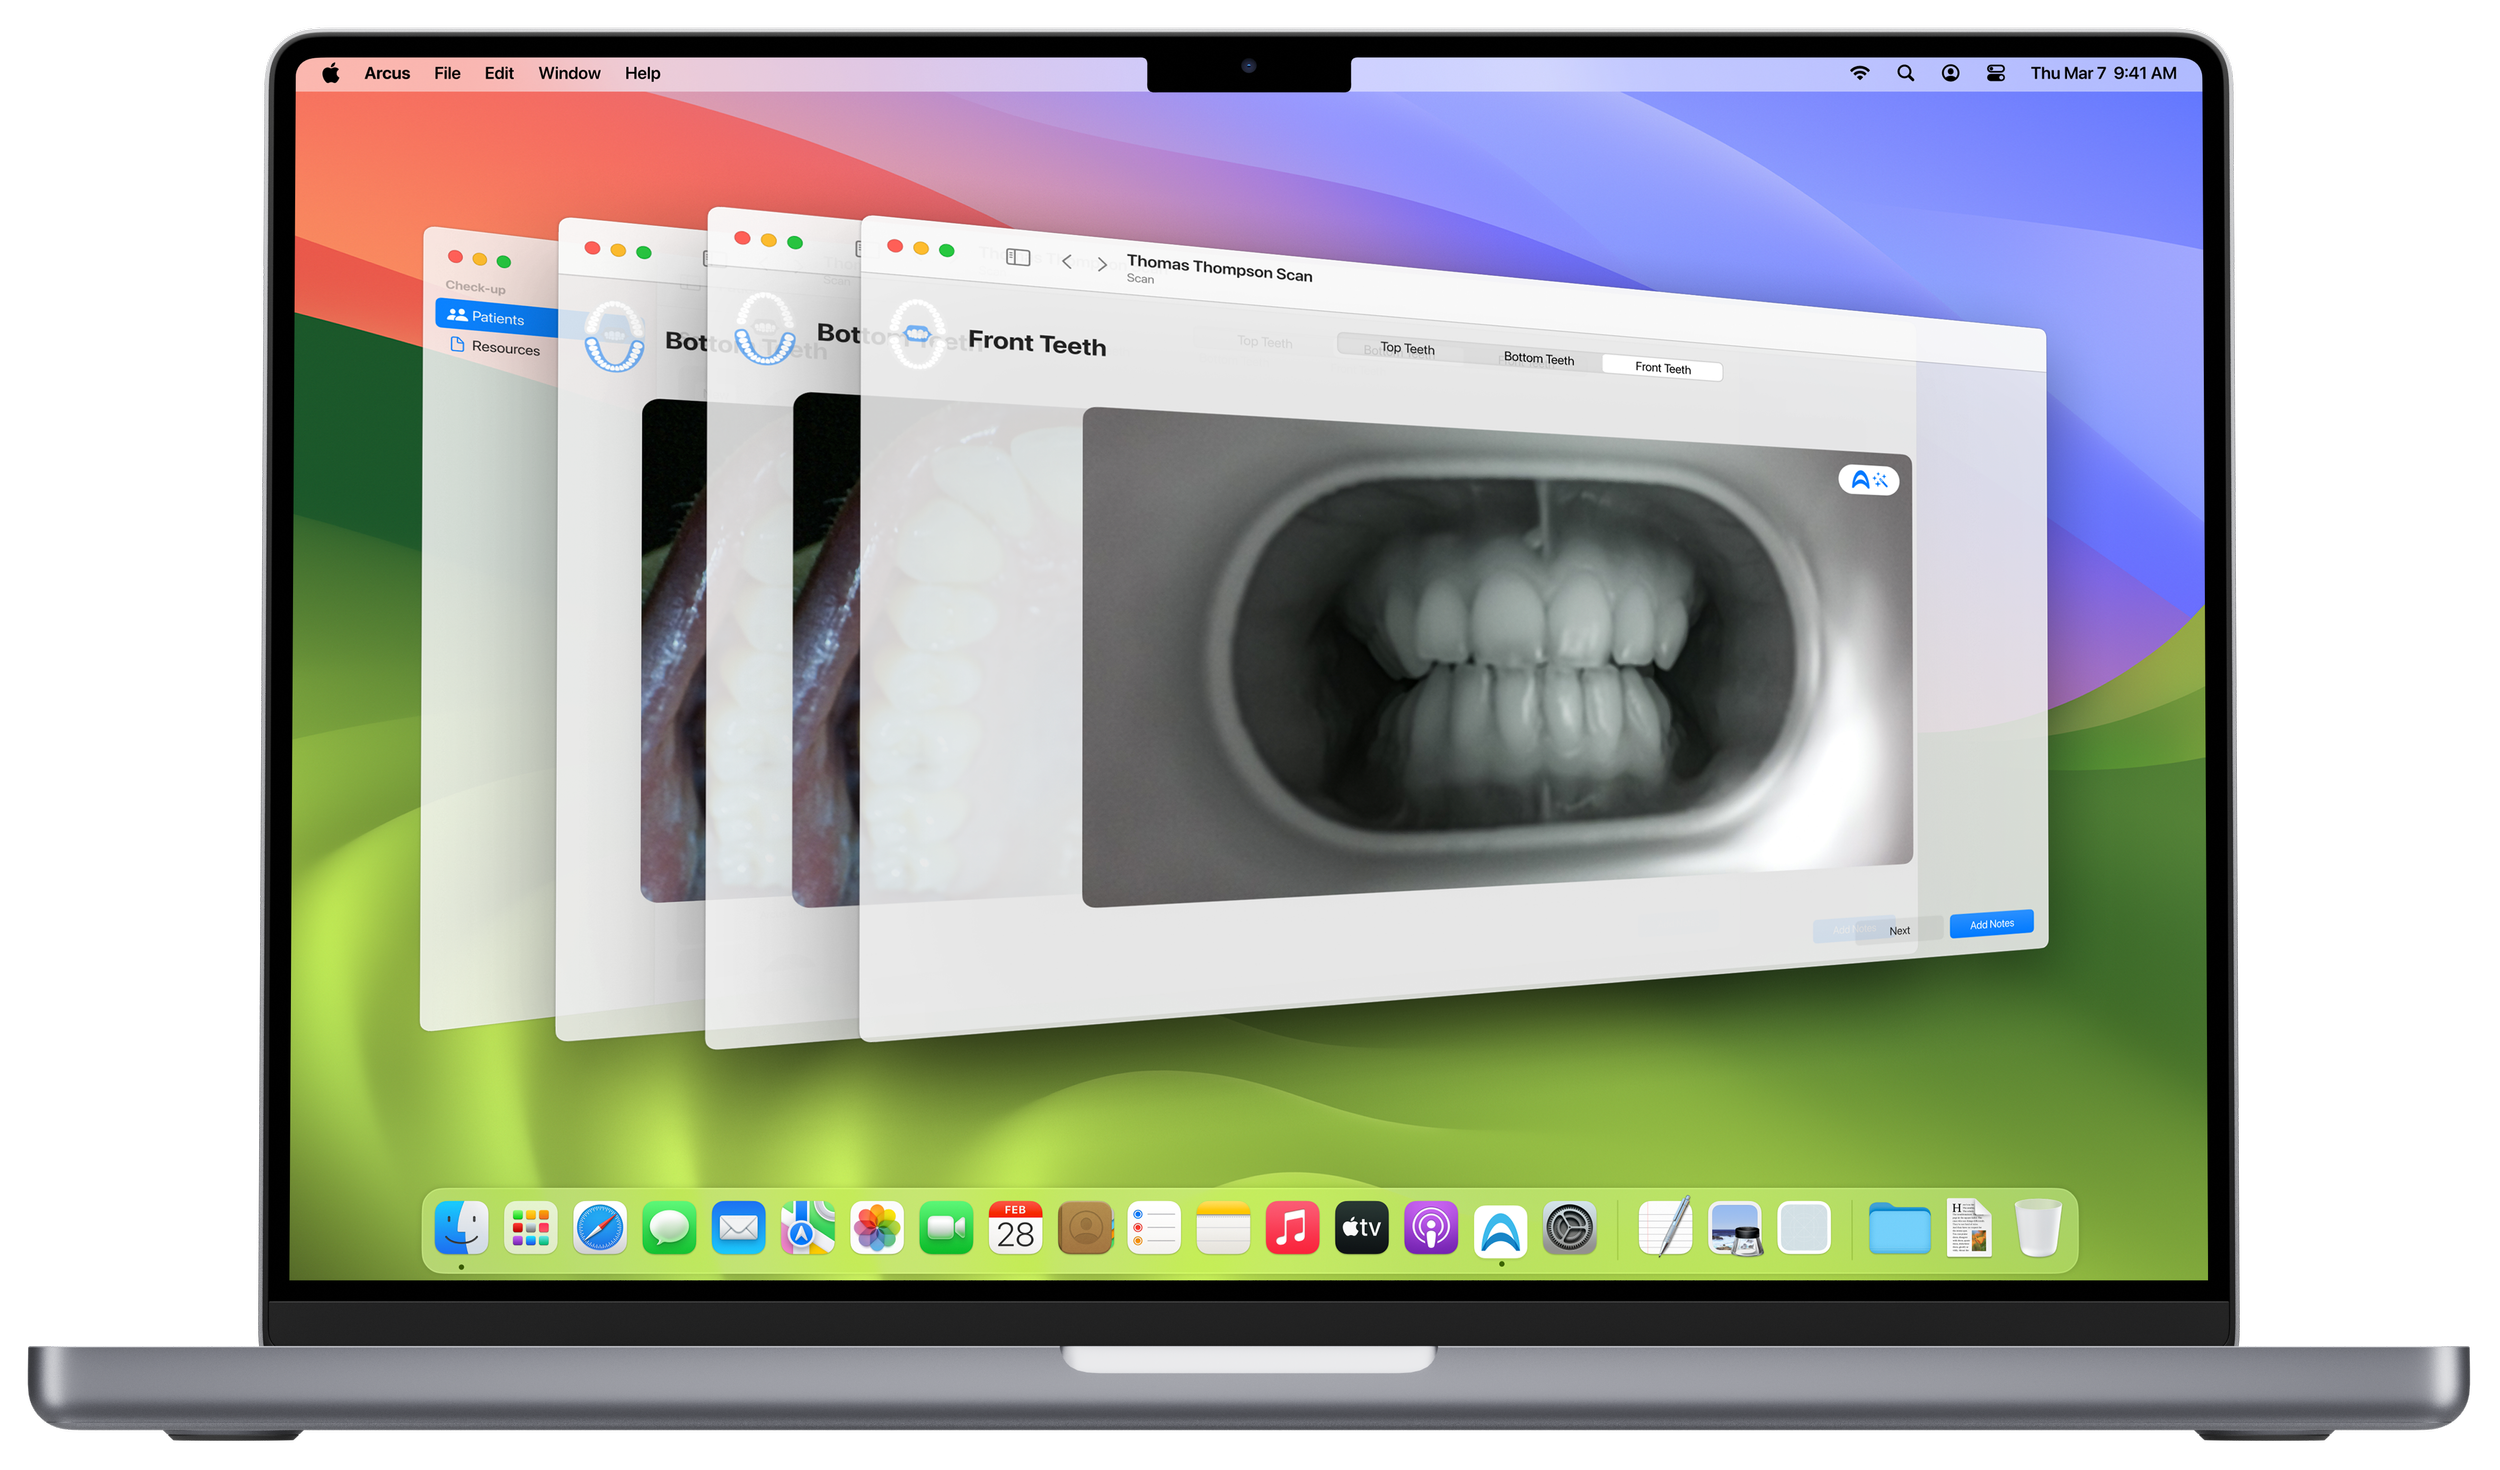This screenshot has height=1470, width=2500.
Task: Select the Top Teeth segment
Action: tap(1407, 348)
